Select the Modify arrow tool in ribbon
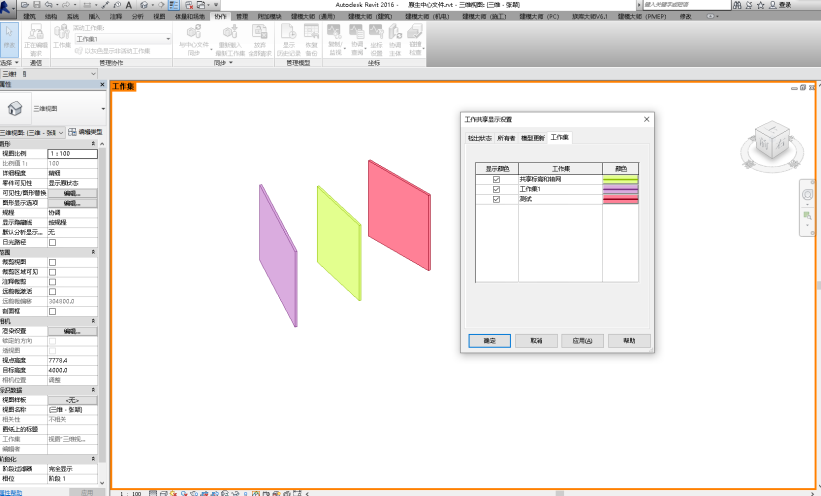Viewport: 821px width, 496px height. [9, 40]
